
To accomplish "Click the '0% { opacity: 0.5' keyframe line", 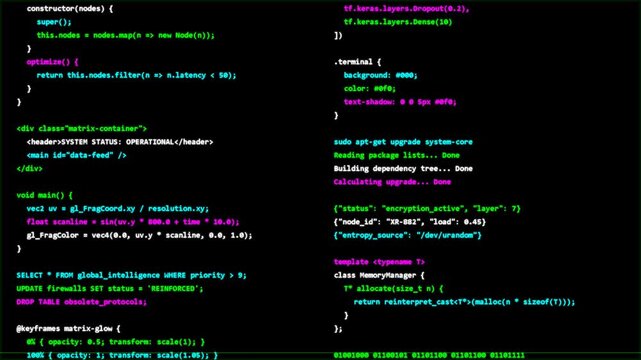I will pos(116,342).
